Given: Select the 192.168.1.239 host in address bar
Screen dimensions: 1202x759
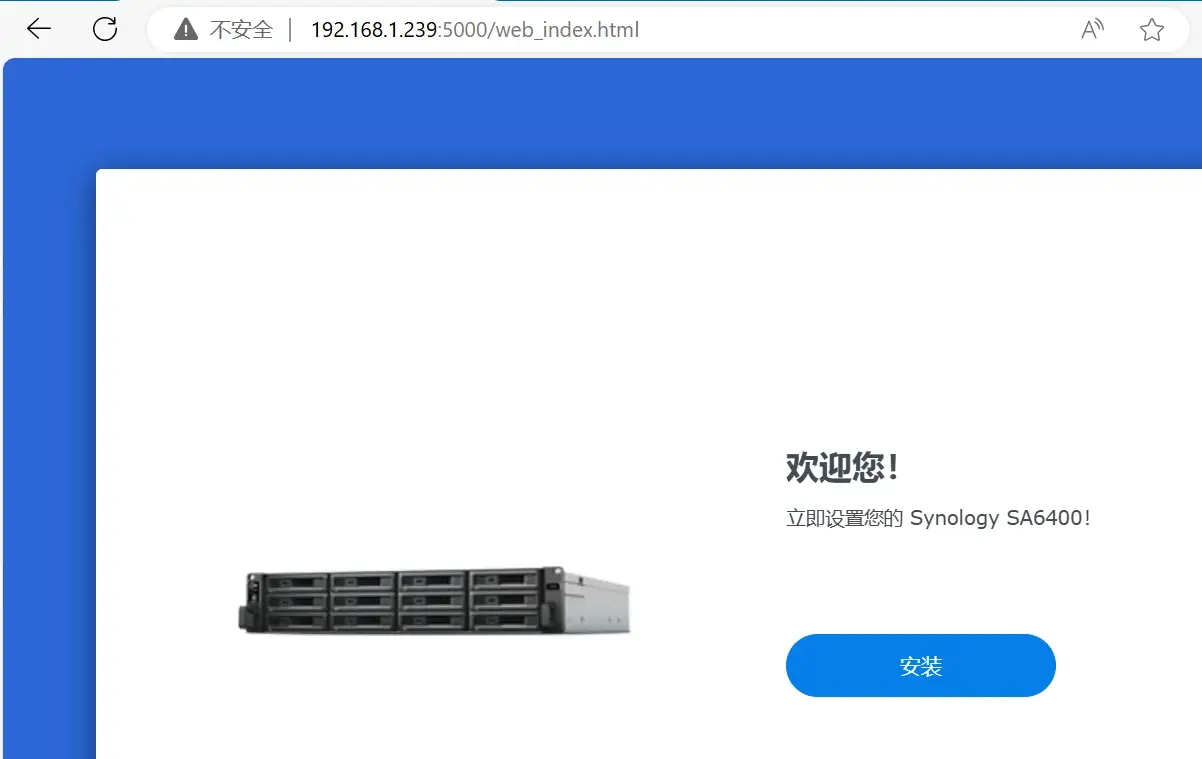Looking at the screenshot, I should (374, 30).
